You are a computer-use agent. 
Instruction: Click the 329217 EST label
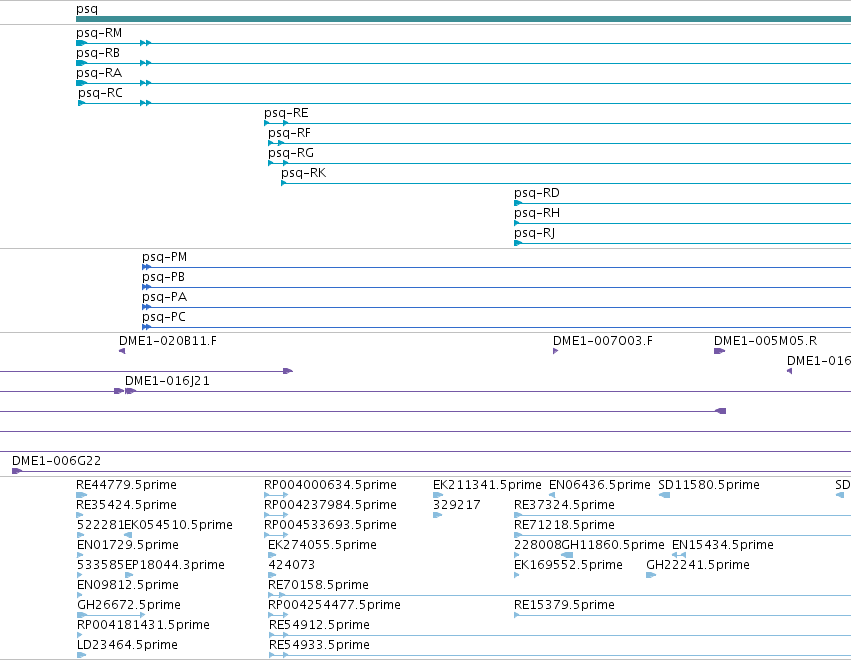[x=457, y=505]
